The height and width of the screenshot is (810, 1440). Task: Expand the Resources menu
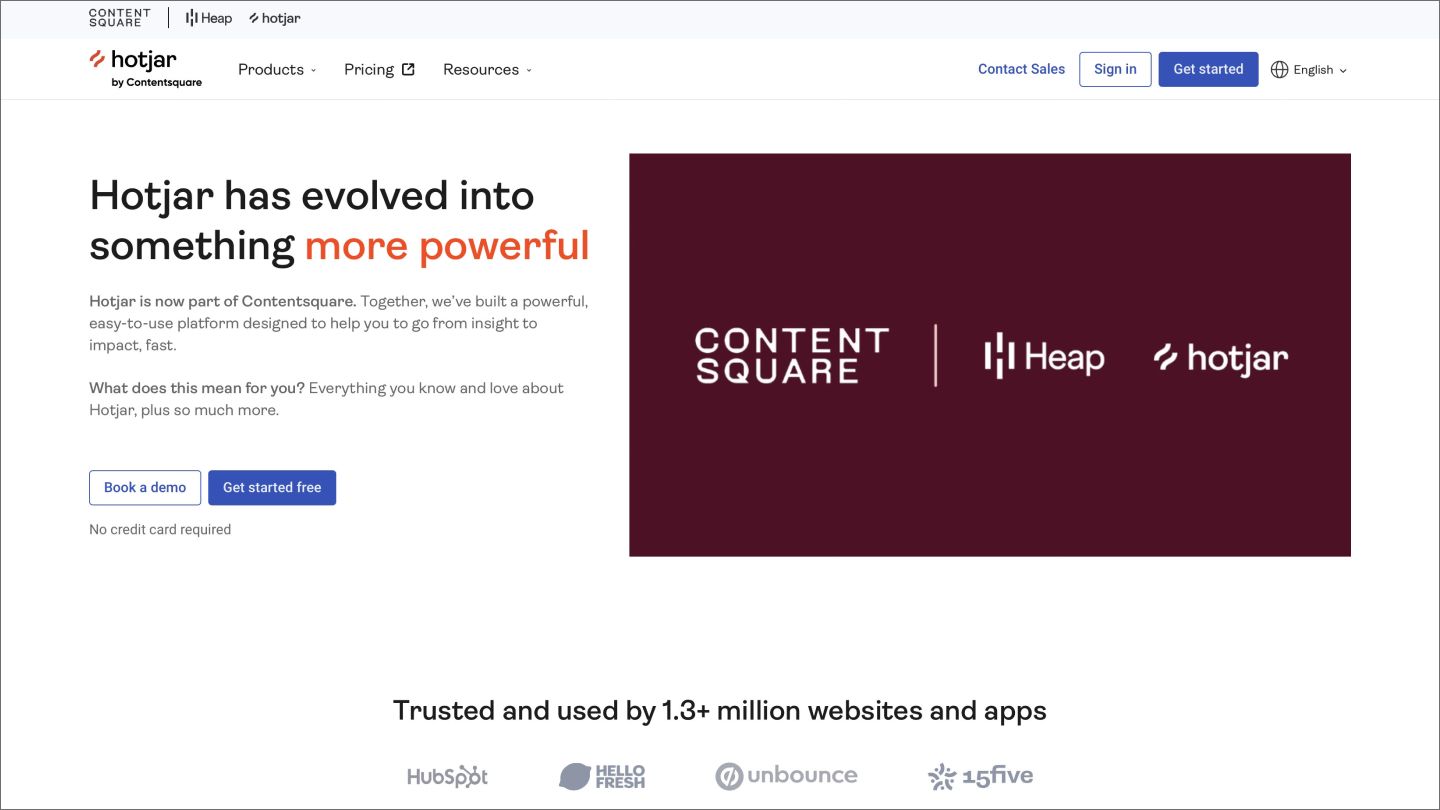487,69
